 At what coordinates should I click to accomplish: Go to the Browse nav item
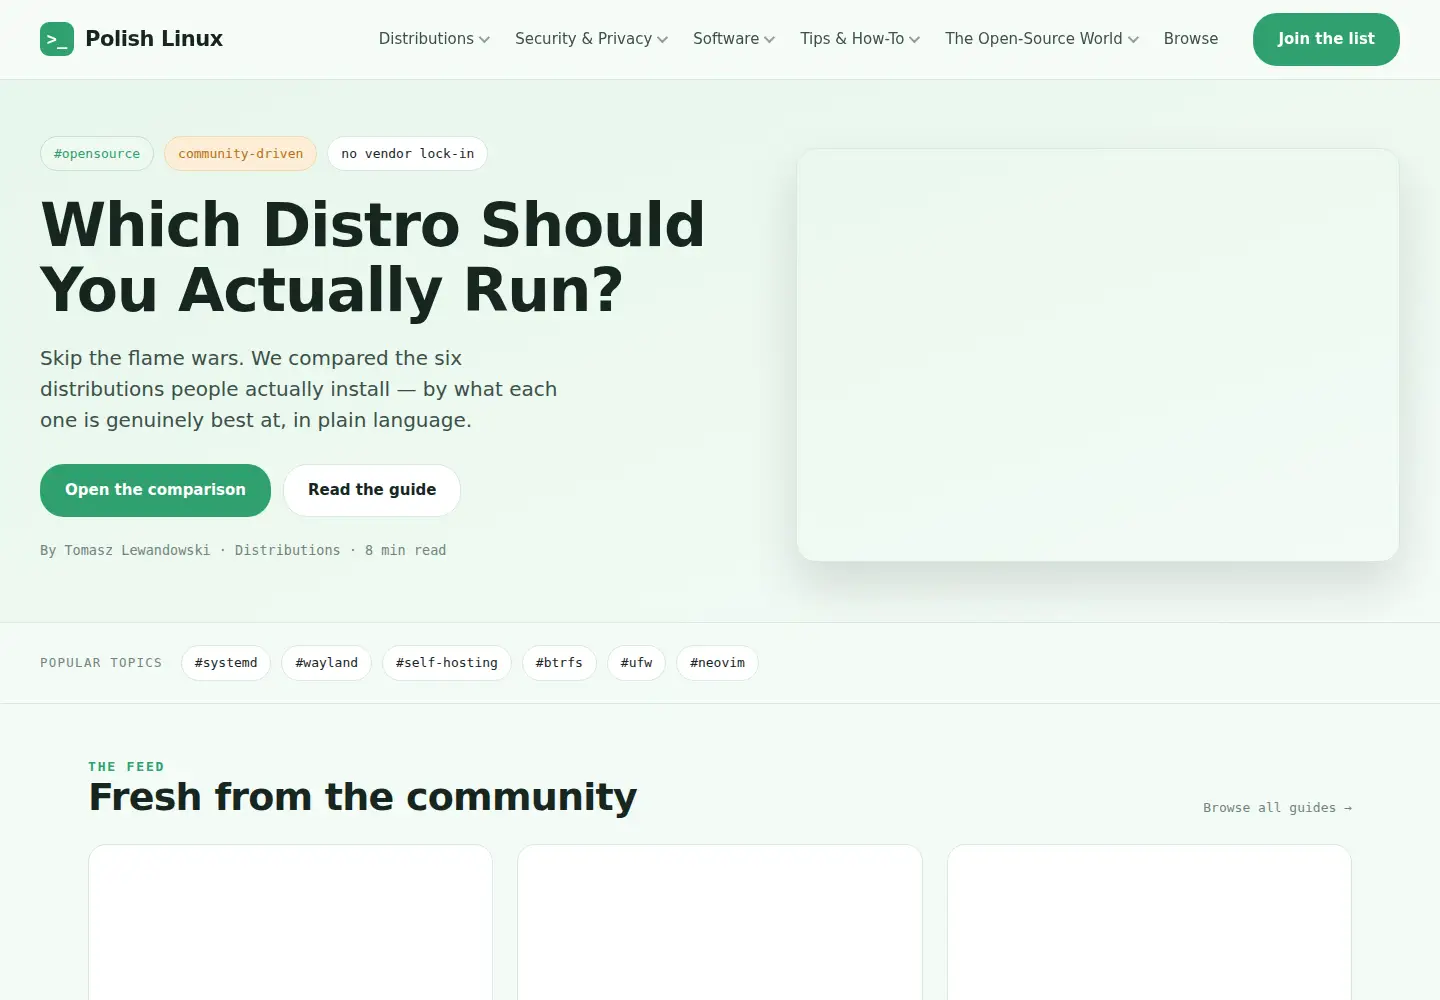pos(1191,39)
